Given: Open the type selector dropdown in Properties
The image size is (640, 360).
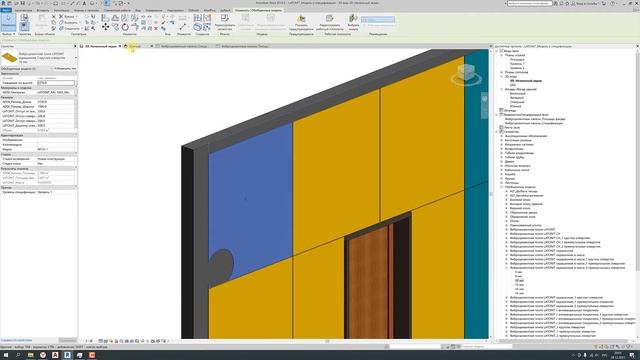Looking at the screenshot, I should point(76,58).
